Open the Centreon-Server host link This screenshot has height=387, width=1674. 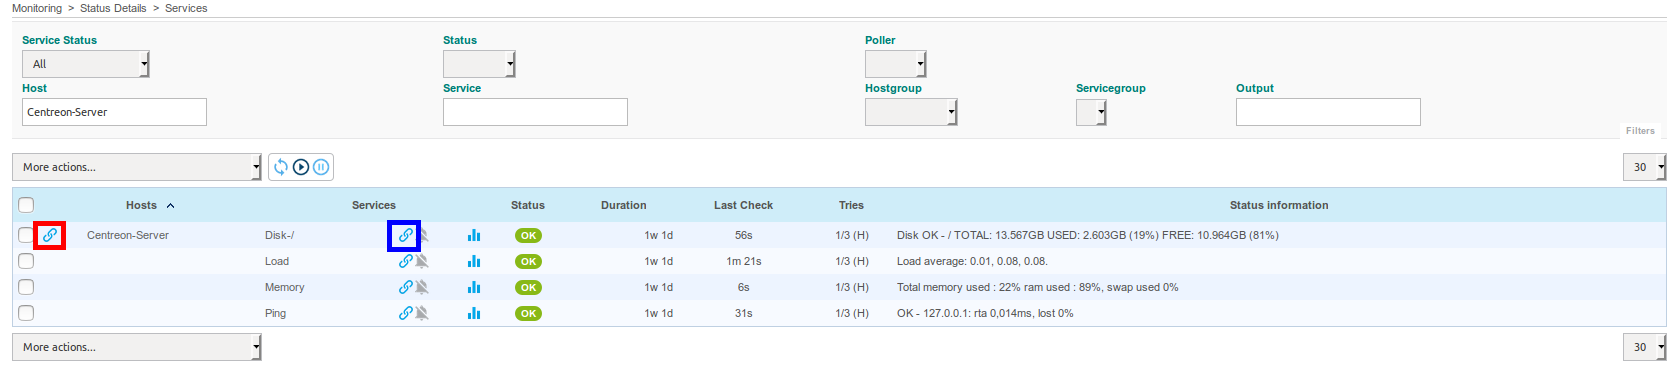point(128,235)
